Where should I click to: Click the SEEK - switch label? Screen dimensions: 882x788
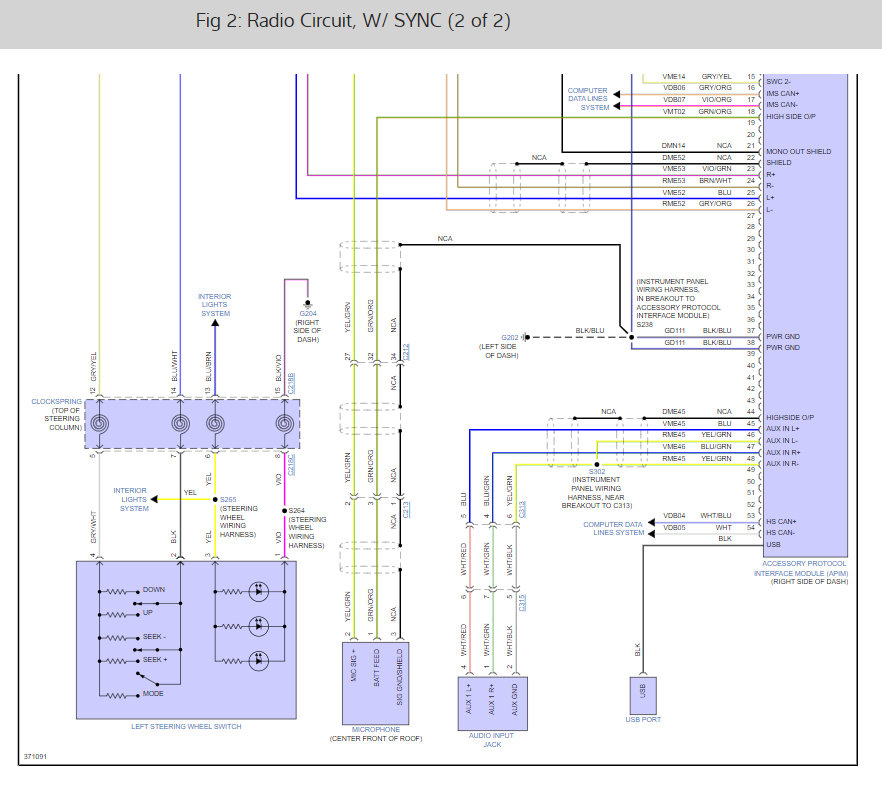(x=154, y=637)
